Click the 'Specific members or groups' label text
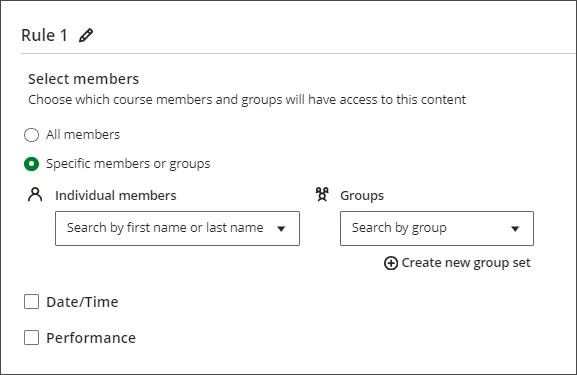 pyautogui.click(x=128, y=164)
